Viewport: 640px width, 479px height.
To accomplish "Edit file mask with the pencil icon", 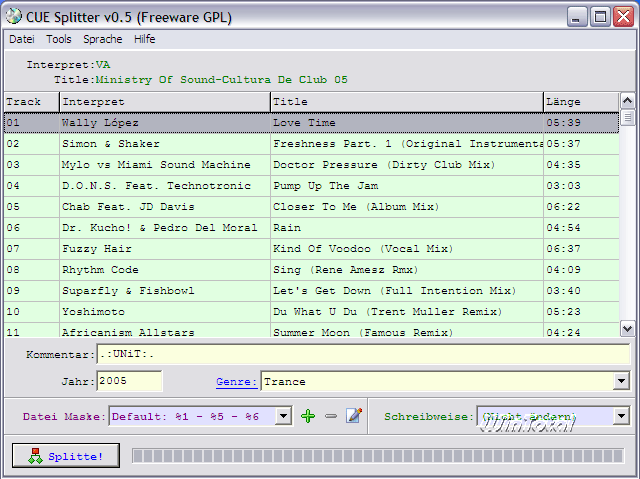I will coord(354,415).
